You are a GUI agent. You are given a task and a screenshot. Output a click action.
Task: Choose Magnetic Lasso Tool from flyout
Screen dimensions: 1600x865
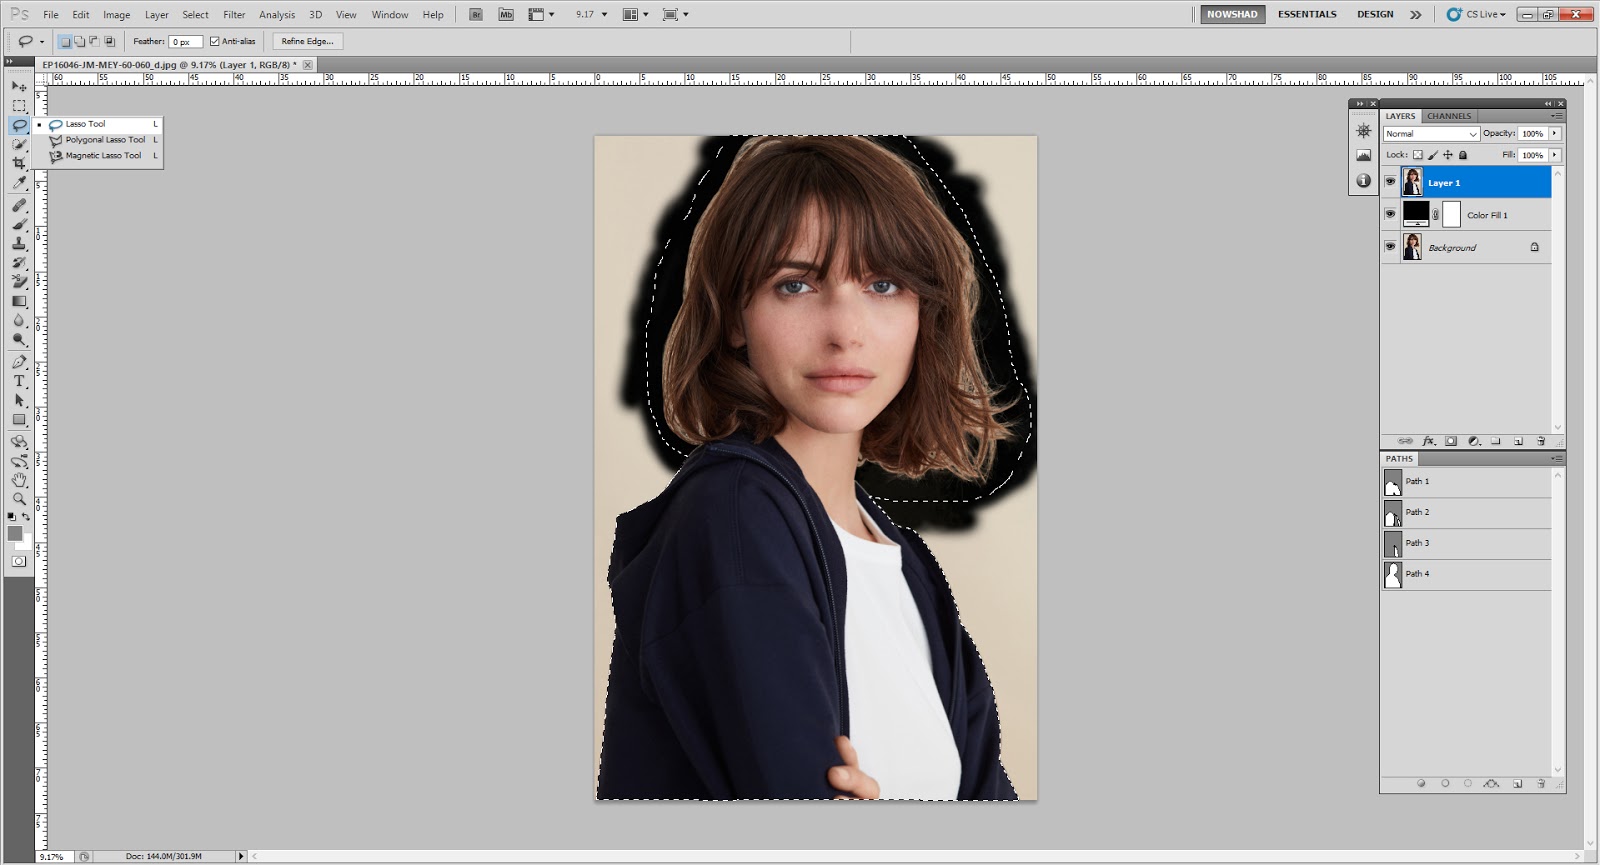(x=103, y=156)
